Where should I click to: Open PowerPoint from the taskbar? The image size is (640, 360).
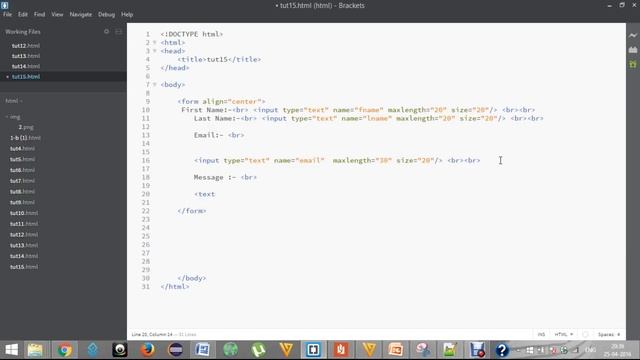point(396,350)
